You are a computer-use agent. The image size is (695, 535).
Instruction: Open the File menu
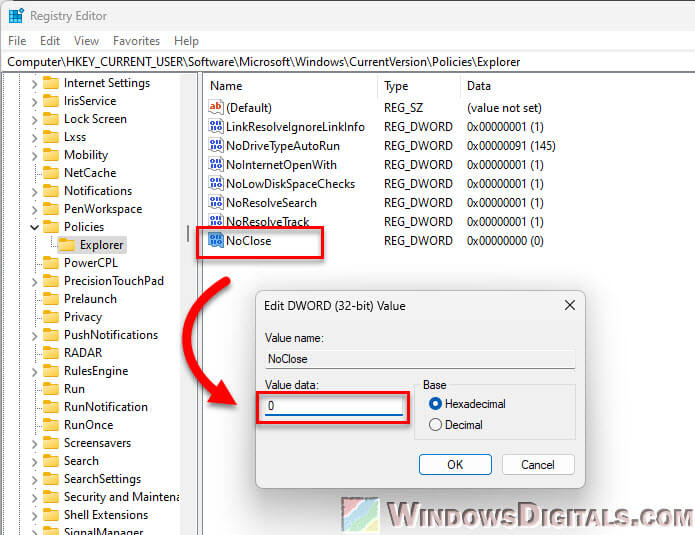coord(17,41)
